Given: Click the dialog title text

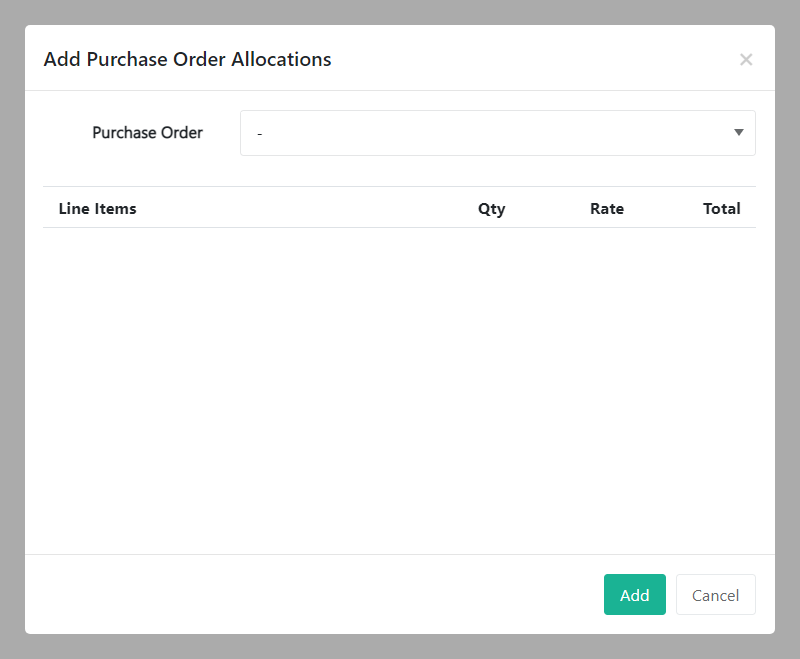Looking at the screenshot, I should tap(187, 60).
